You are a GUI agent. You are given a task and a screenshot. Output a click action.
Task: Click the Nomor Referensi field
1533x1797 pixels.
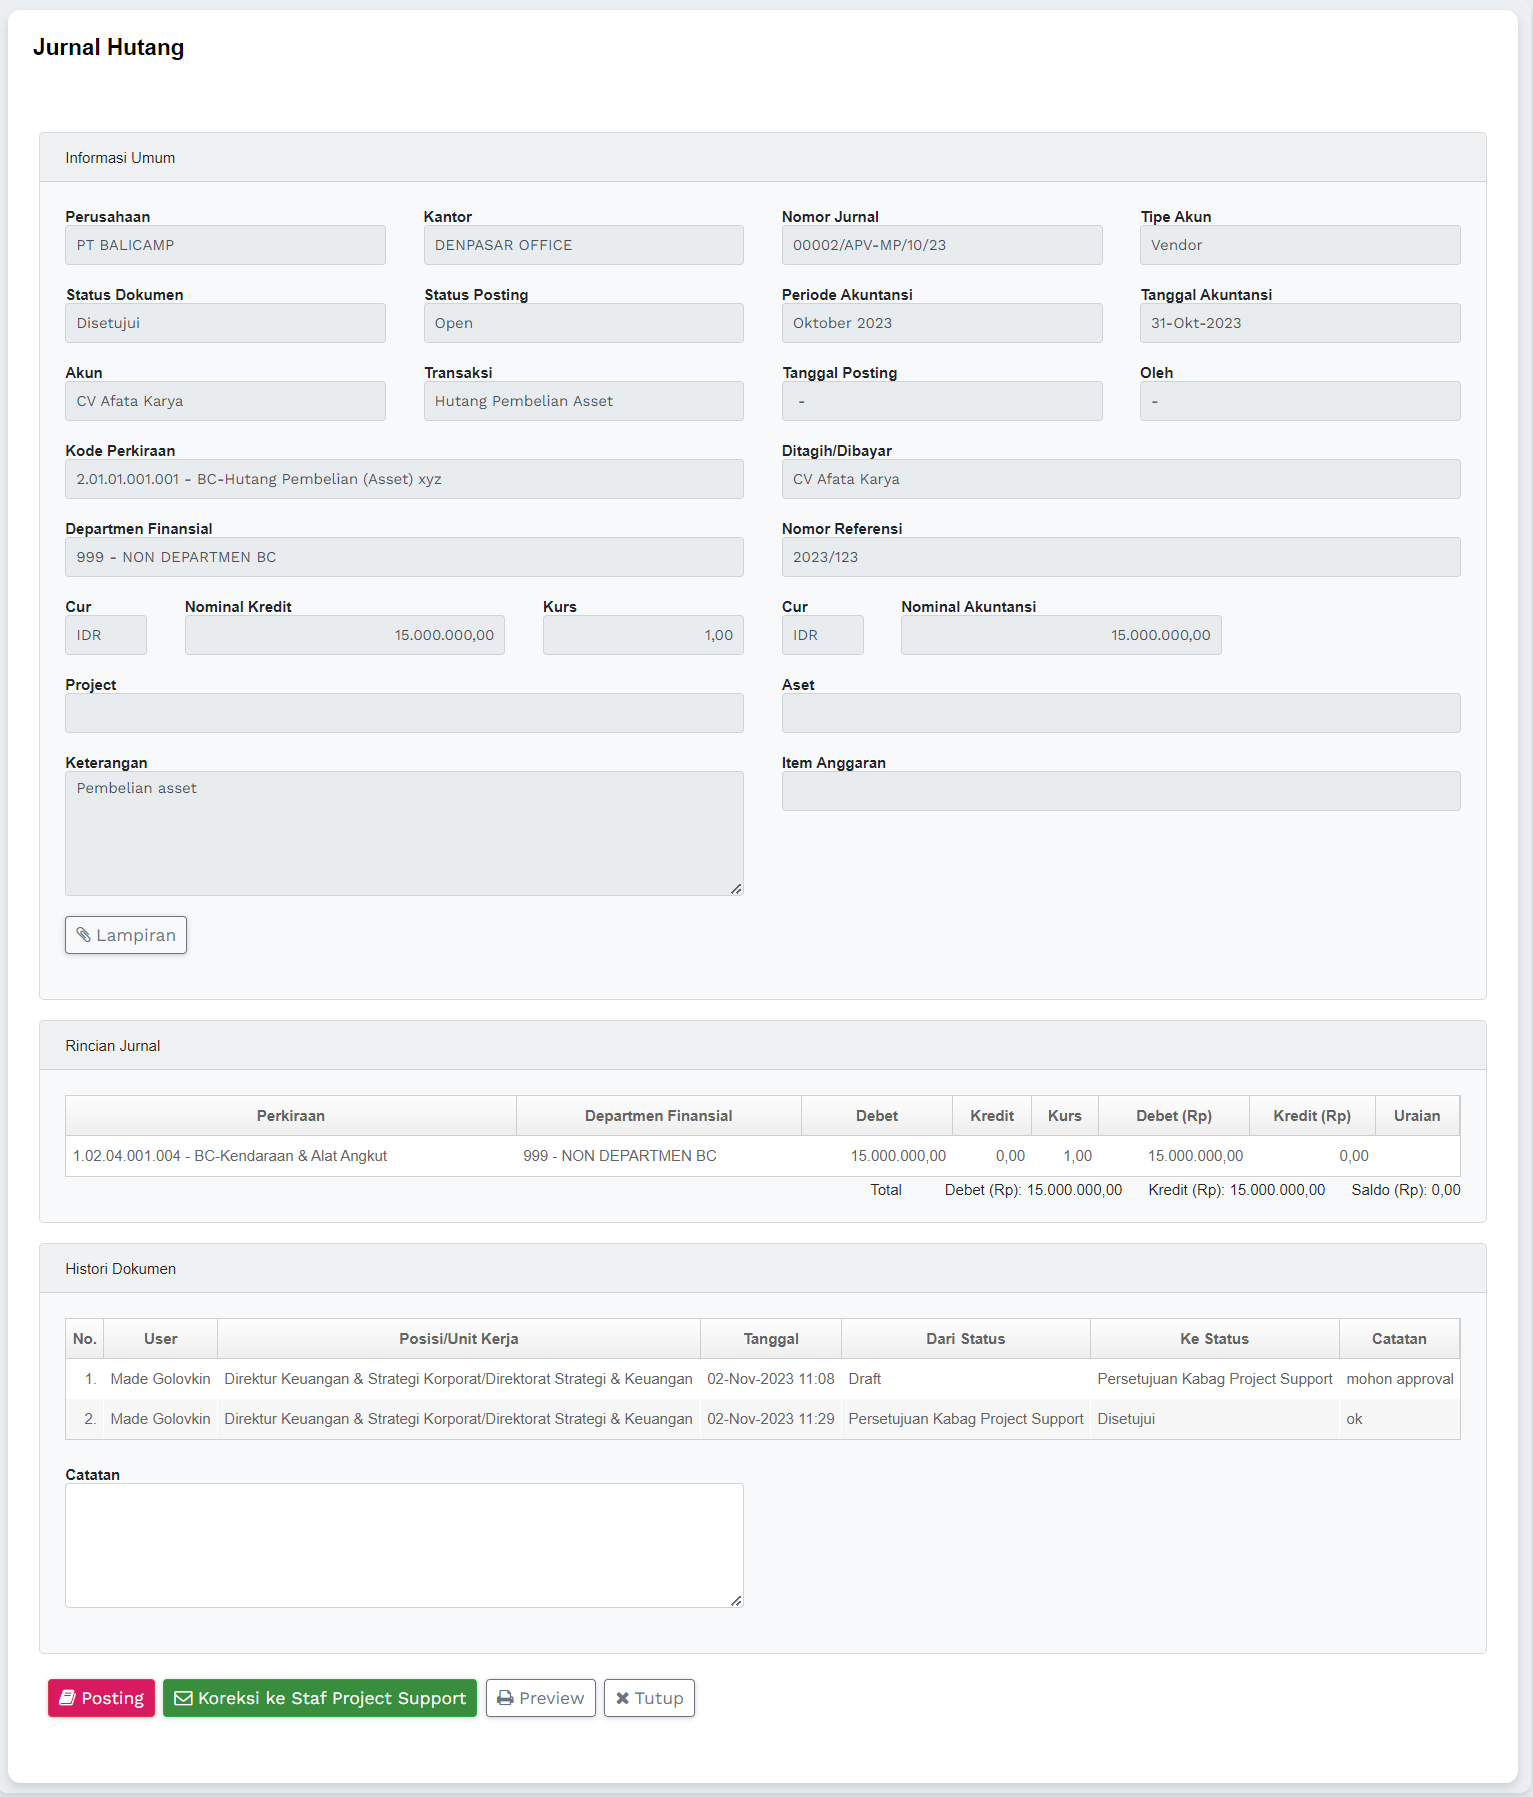pyautogui.click(x=1120, y=557)
